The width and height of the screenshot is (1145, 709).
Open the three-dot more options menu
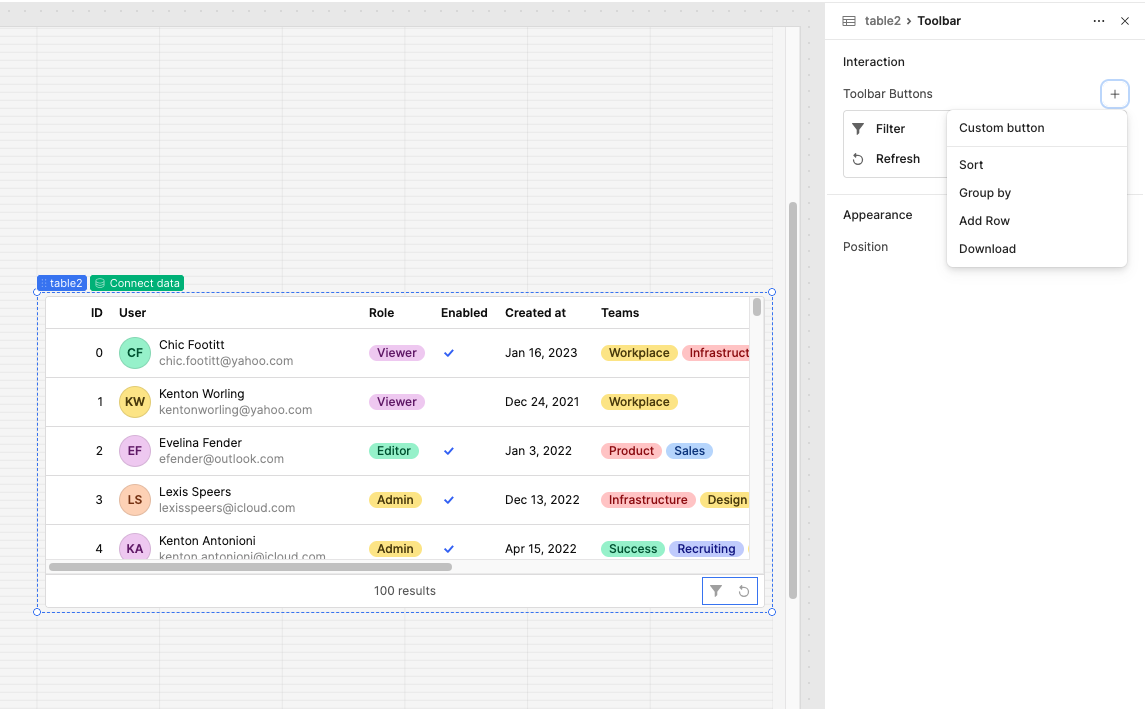1099,21
